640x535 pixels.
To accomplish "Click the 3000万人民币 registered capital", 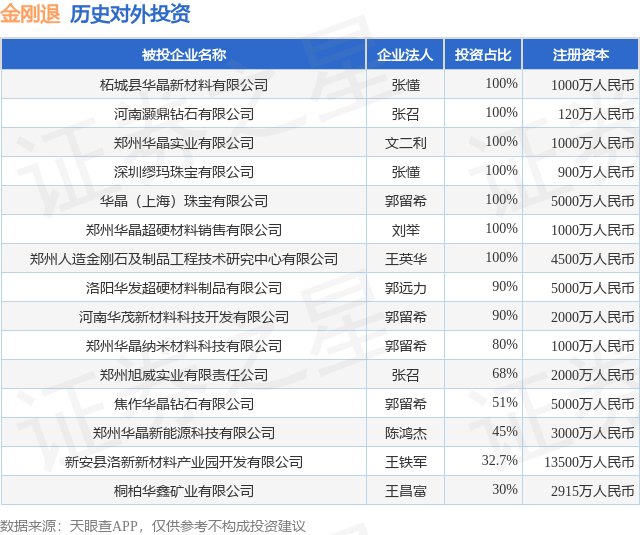I will point(593,433).
